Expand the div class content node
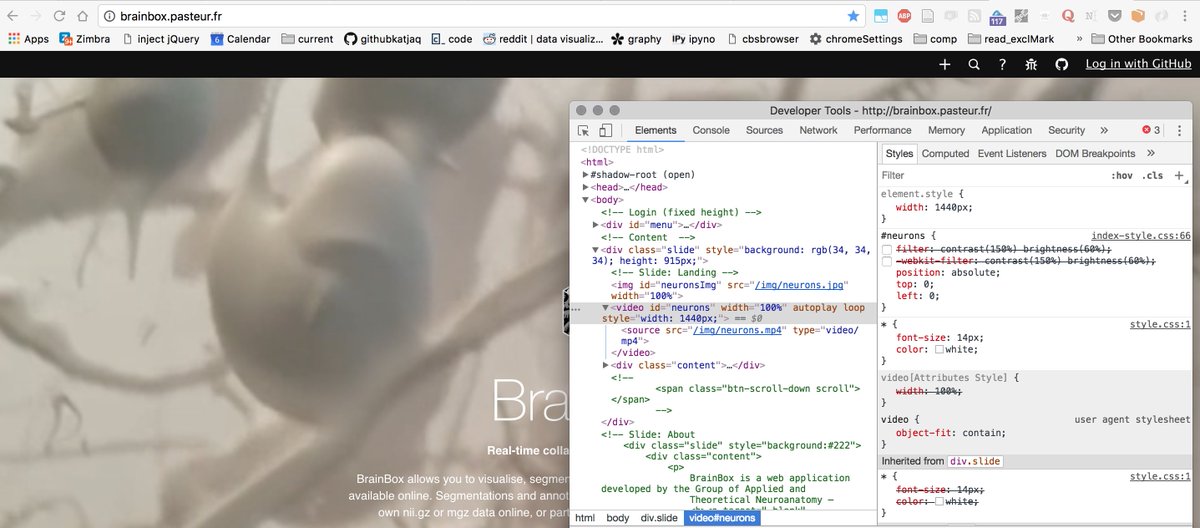The width and height of the screenshot is (1200, 528). point(606,365)
